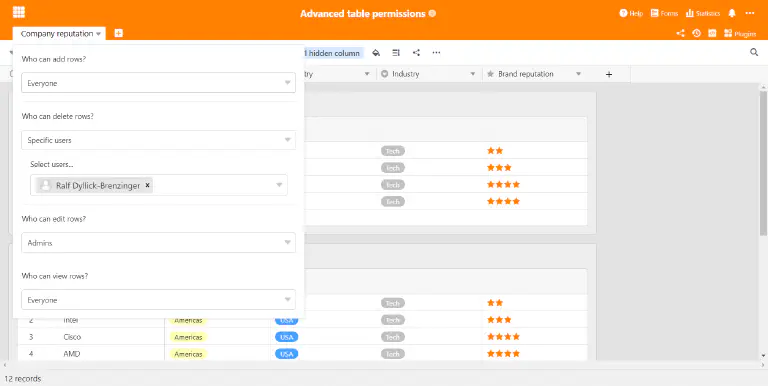Screen dimensions: 768x386
Task: Click the view share icon in toolbar
Action: (x=416, y=53)
